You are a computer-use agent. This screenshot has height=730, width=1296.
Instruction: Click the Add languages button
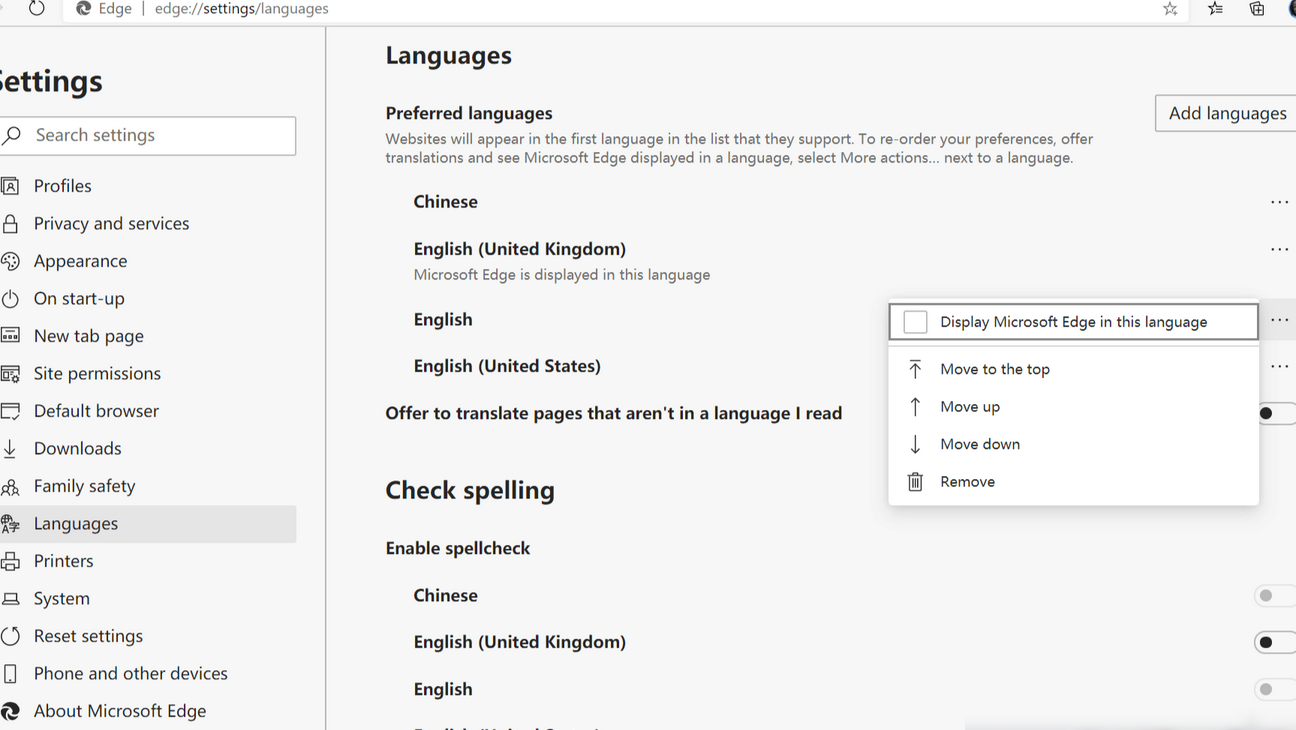1226,113
